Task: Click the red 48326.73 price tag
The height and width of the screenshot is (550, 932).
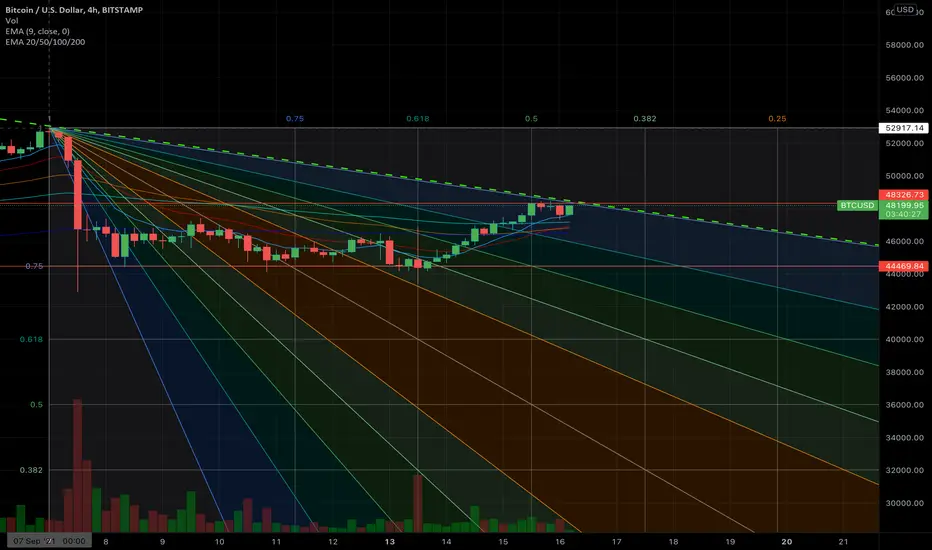Action: pos(903,194)
